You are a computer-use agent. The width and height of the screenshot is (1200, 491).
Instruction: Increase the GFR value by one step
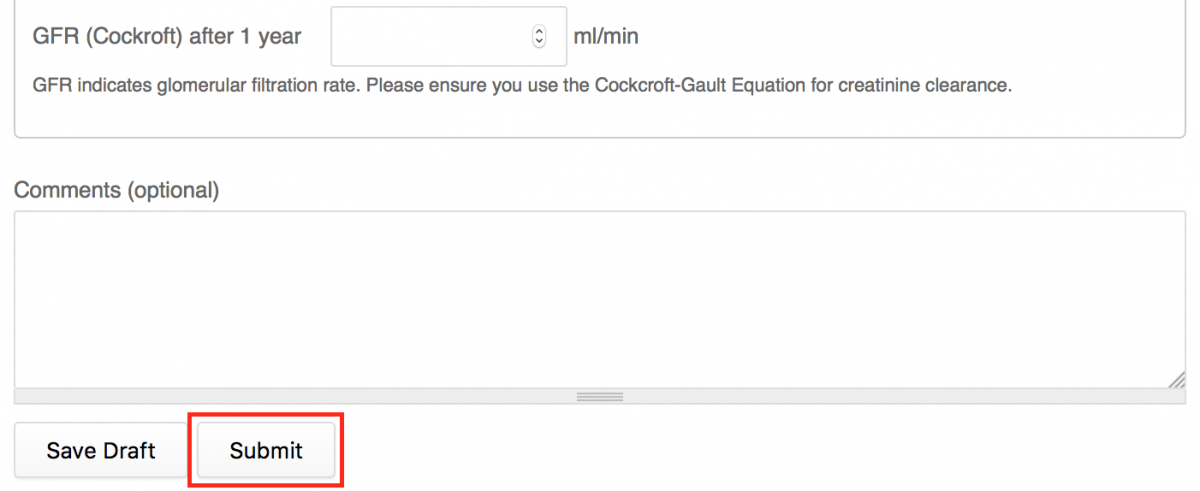click(x=540, y=31)
